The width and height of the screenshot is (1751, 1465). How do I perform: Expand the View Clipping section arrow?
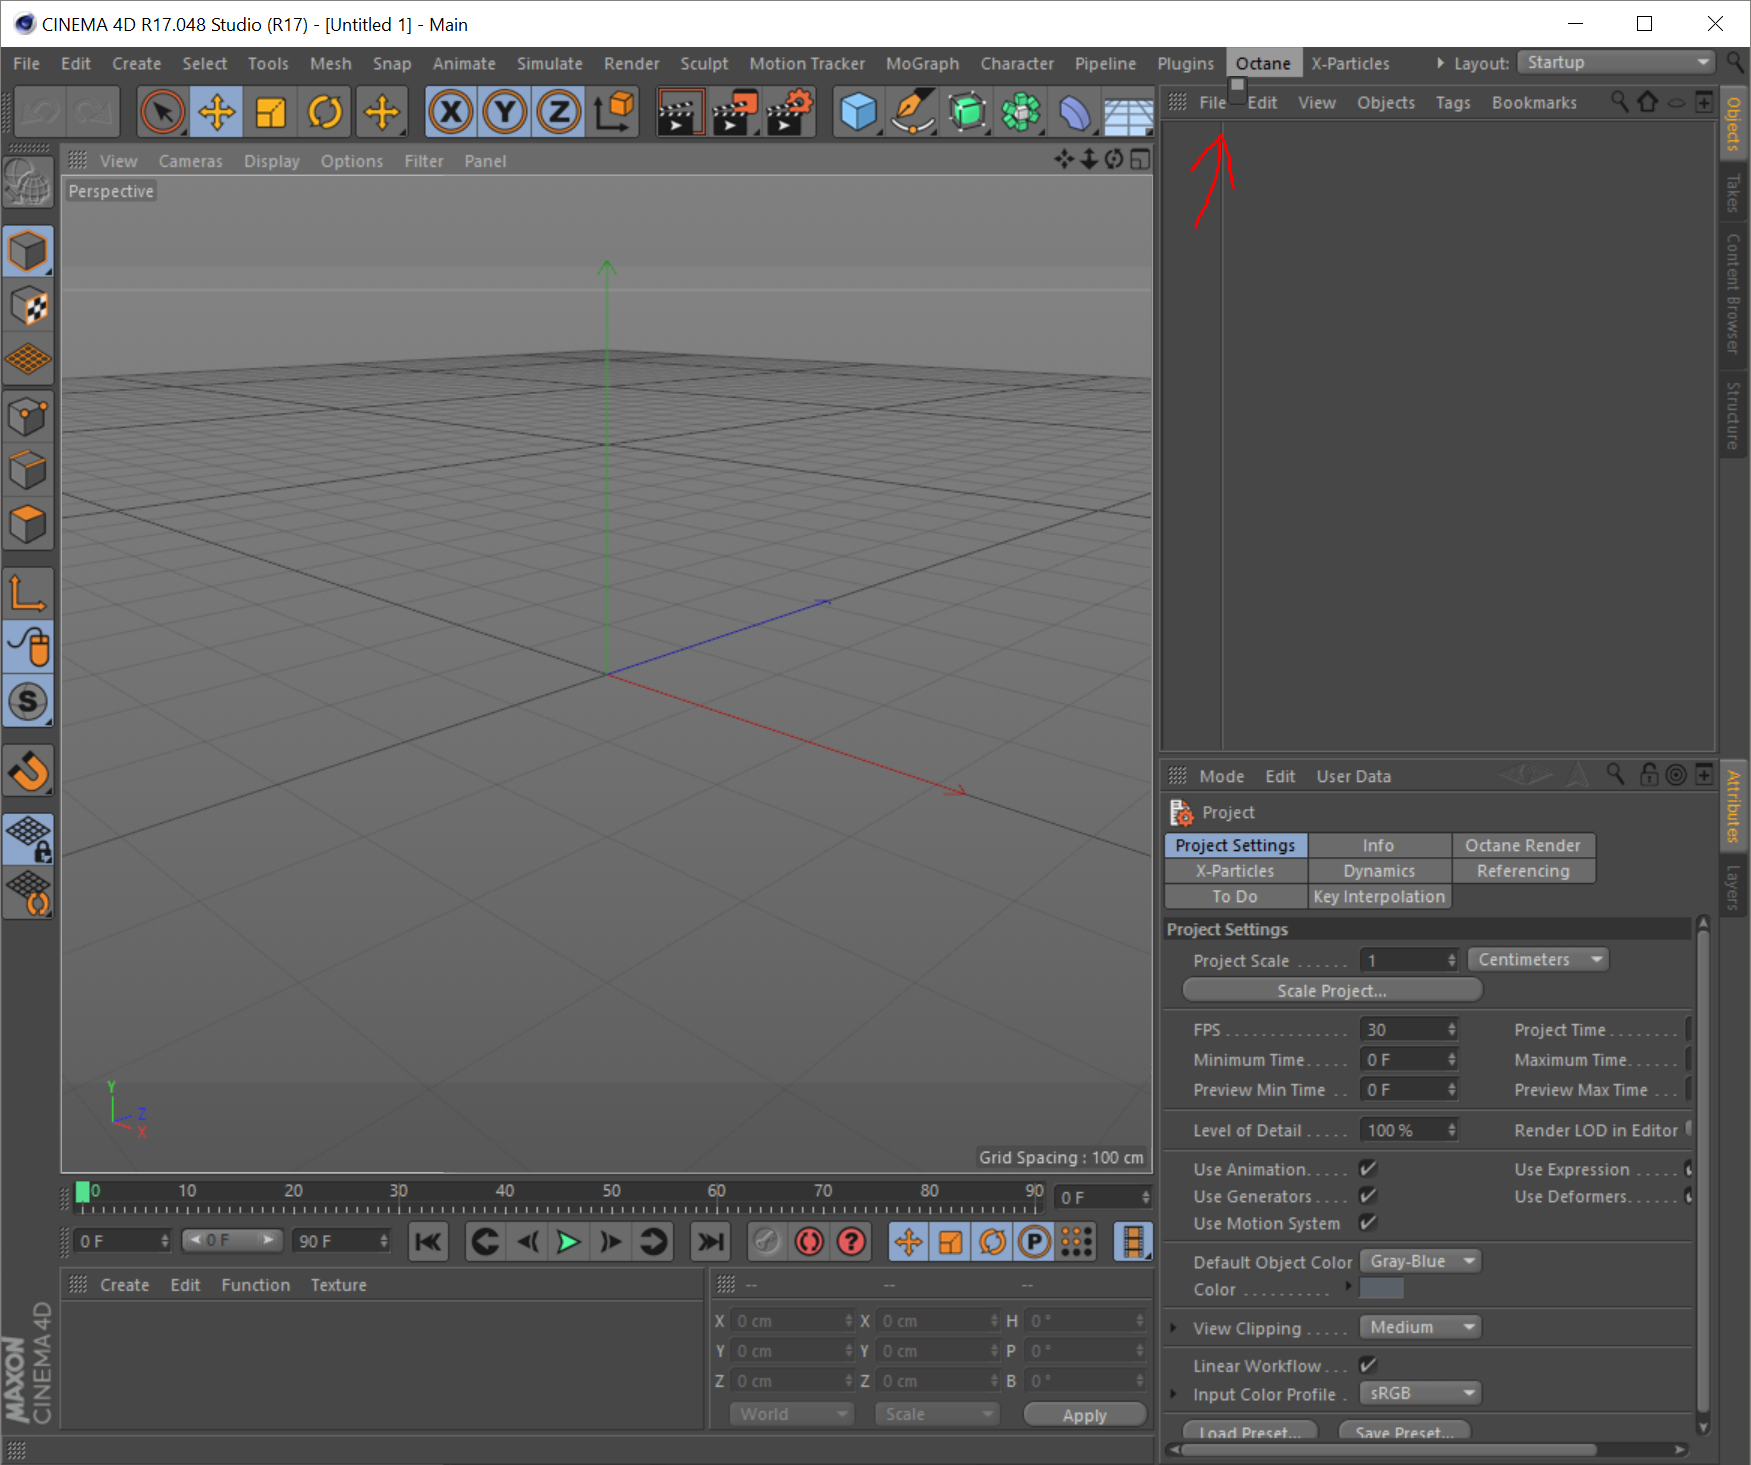pos(1174,1328)
